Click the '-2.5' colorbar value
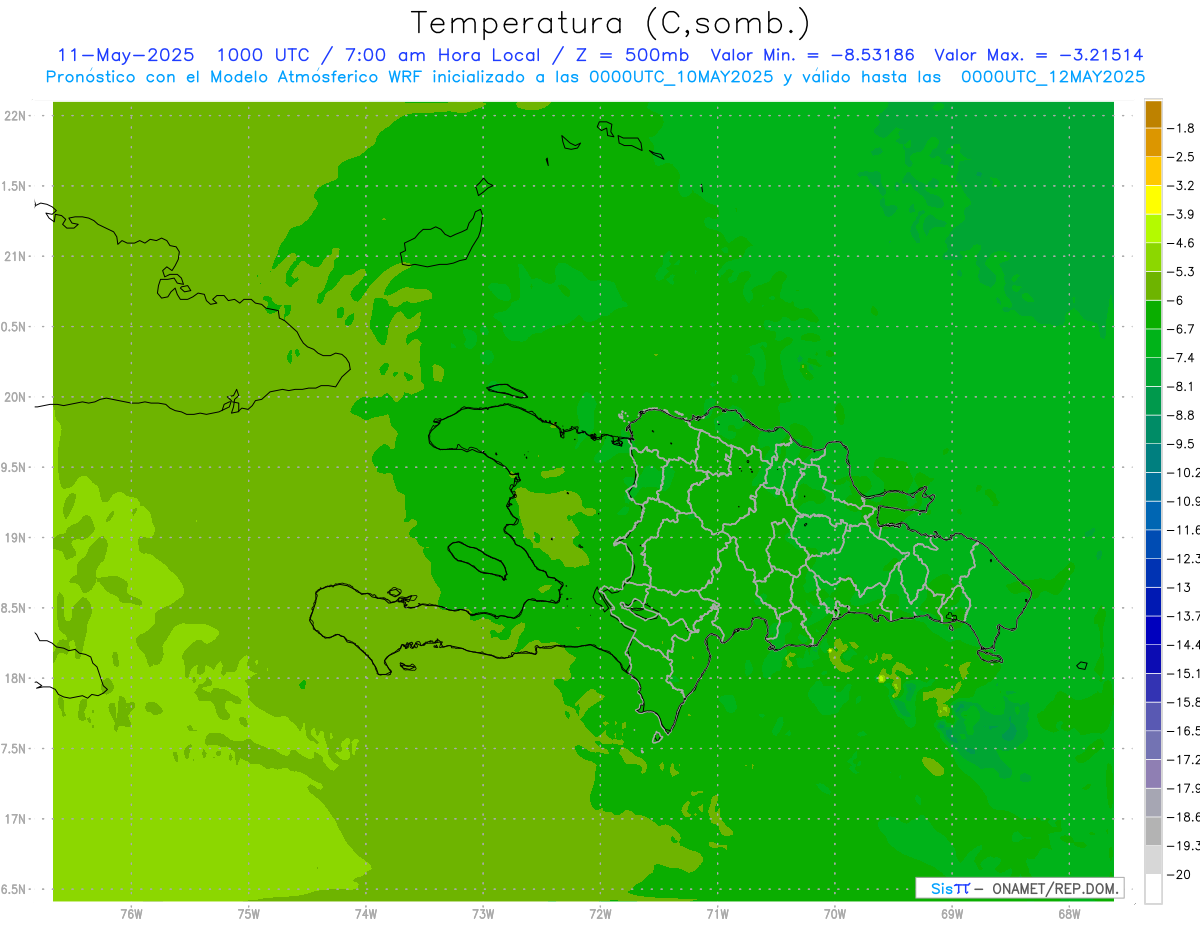 1181,157
